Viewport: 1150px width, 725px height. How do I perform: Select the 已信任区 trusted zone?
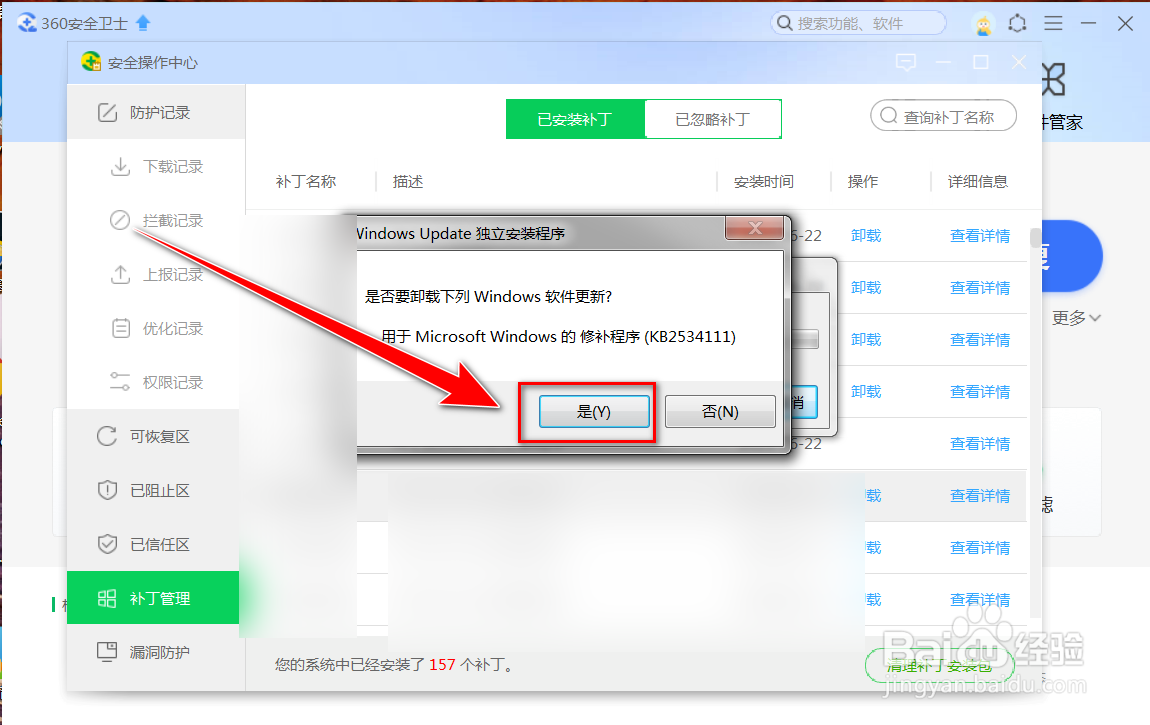coord(152,543)
